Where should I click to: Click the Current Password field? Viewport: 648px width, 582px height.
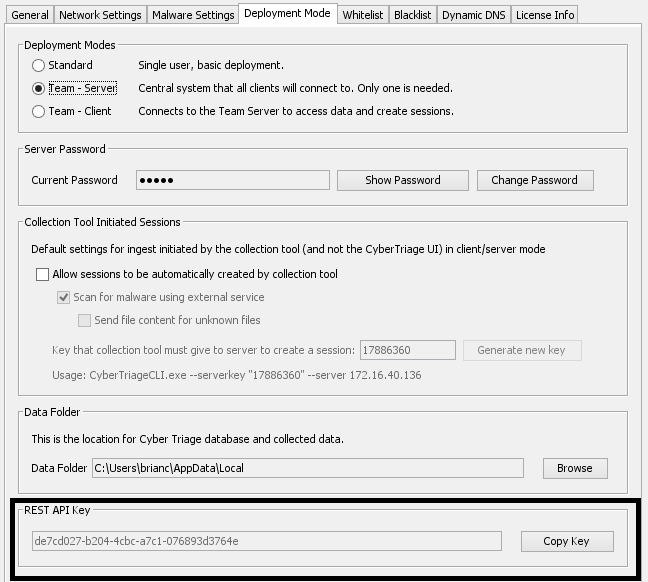(x=233, y=180)
